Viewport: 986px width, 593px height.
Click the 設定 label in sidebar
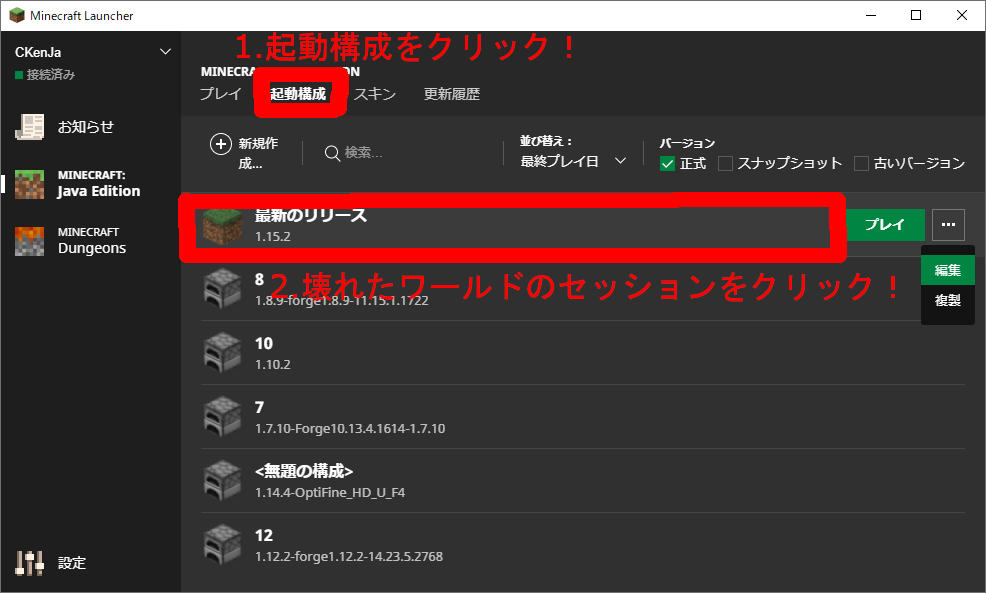coord(72,563)
